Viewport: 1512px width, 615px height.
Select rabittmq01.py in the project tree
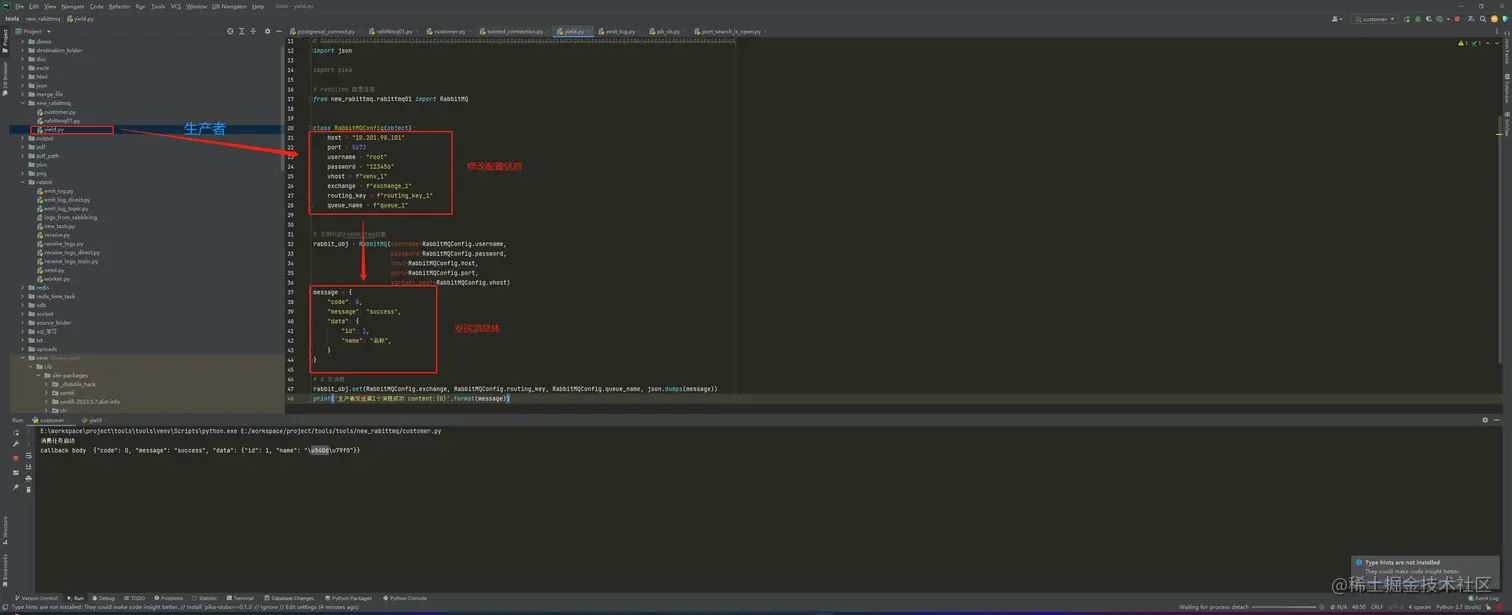coord(61,121)
